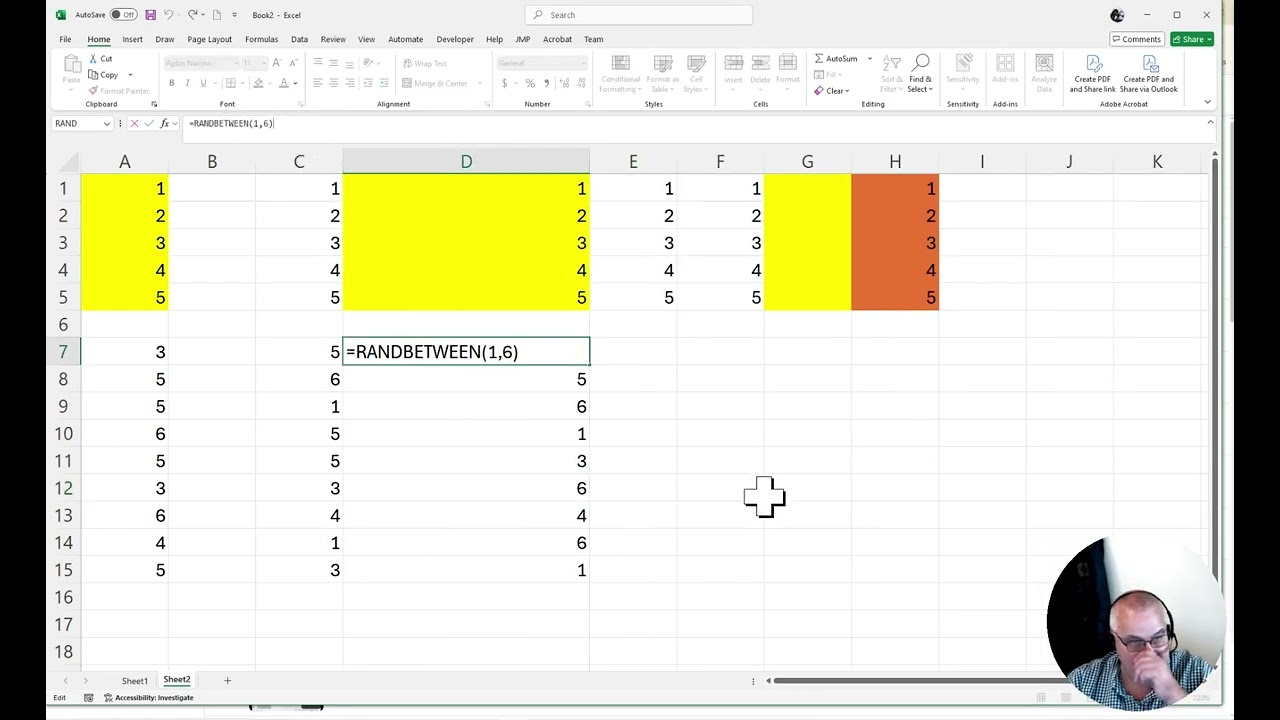Confirm formula with the checkmark Enter icon

(149, 124)
